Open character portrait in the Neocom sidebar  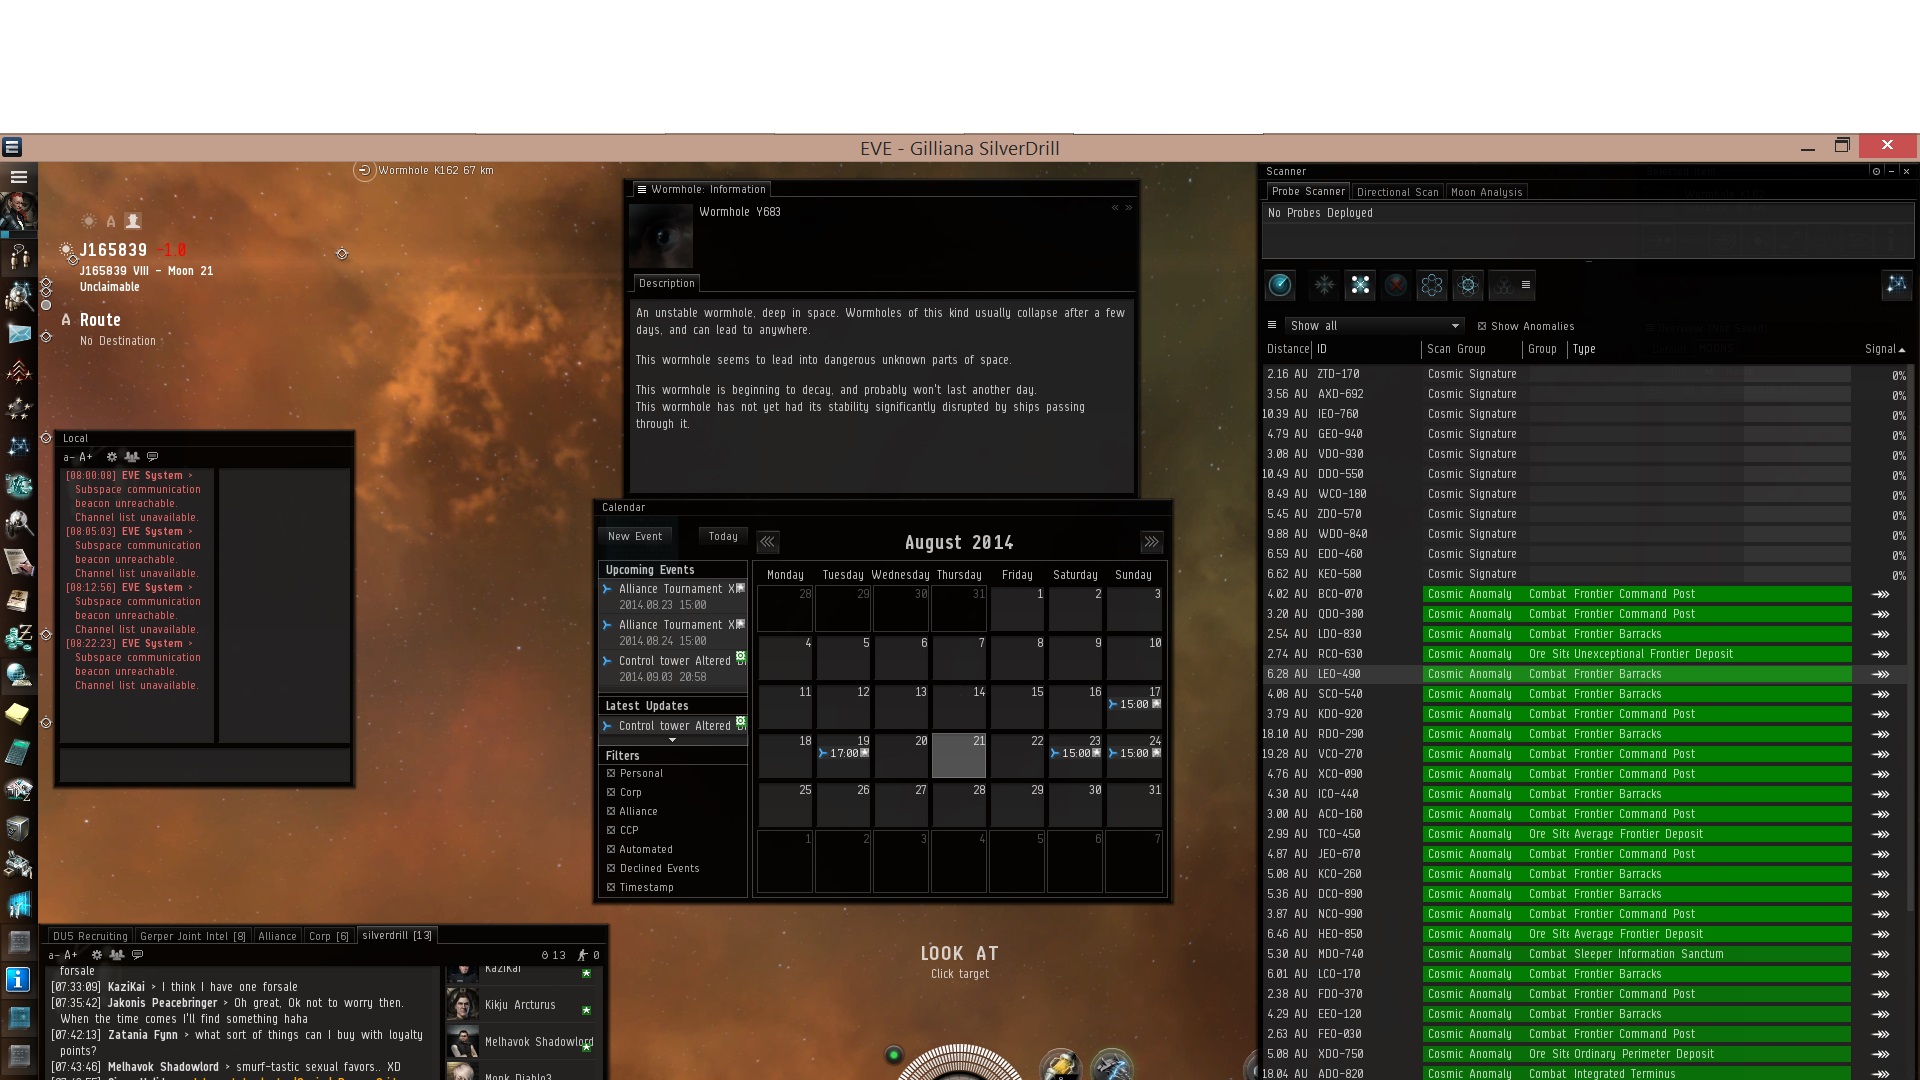(x=18, y=211)
